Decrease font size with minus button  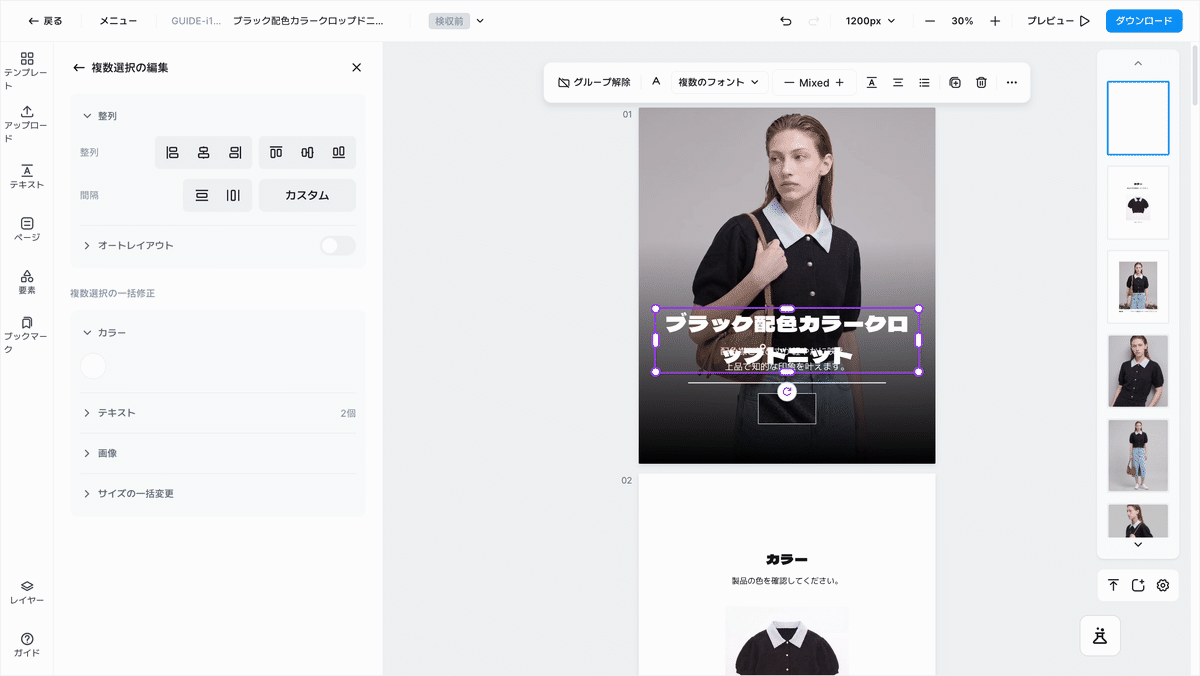tap(789, 83)
